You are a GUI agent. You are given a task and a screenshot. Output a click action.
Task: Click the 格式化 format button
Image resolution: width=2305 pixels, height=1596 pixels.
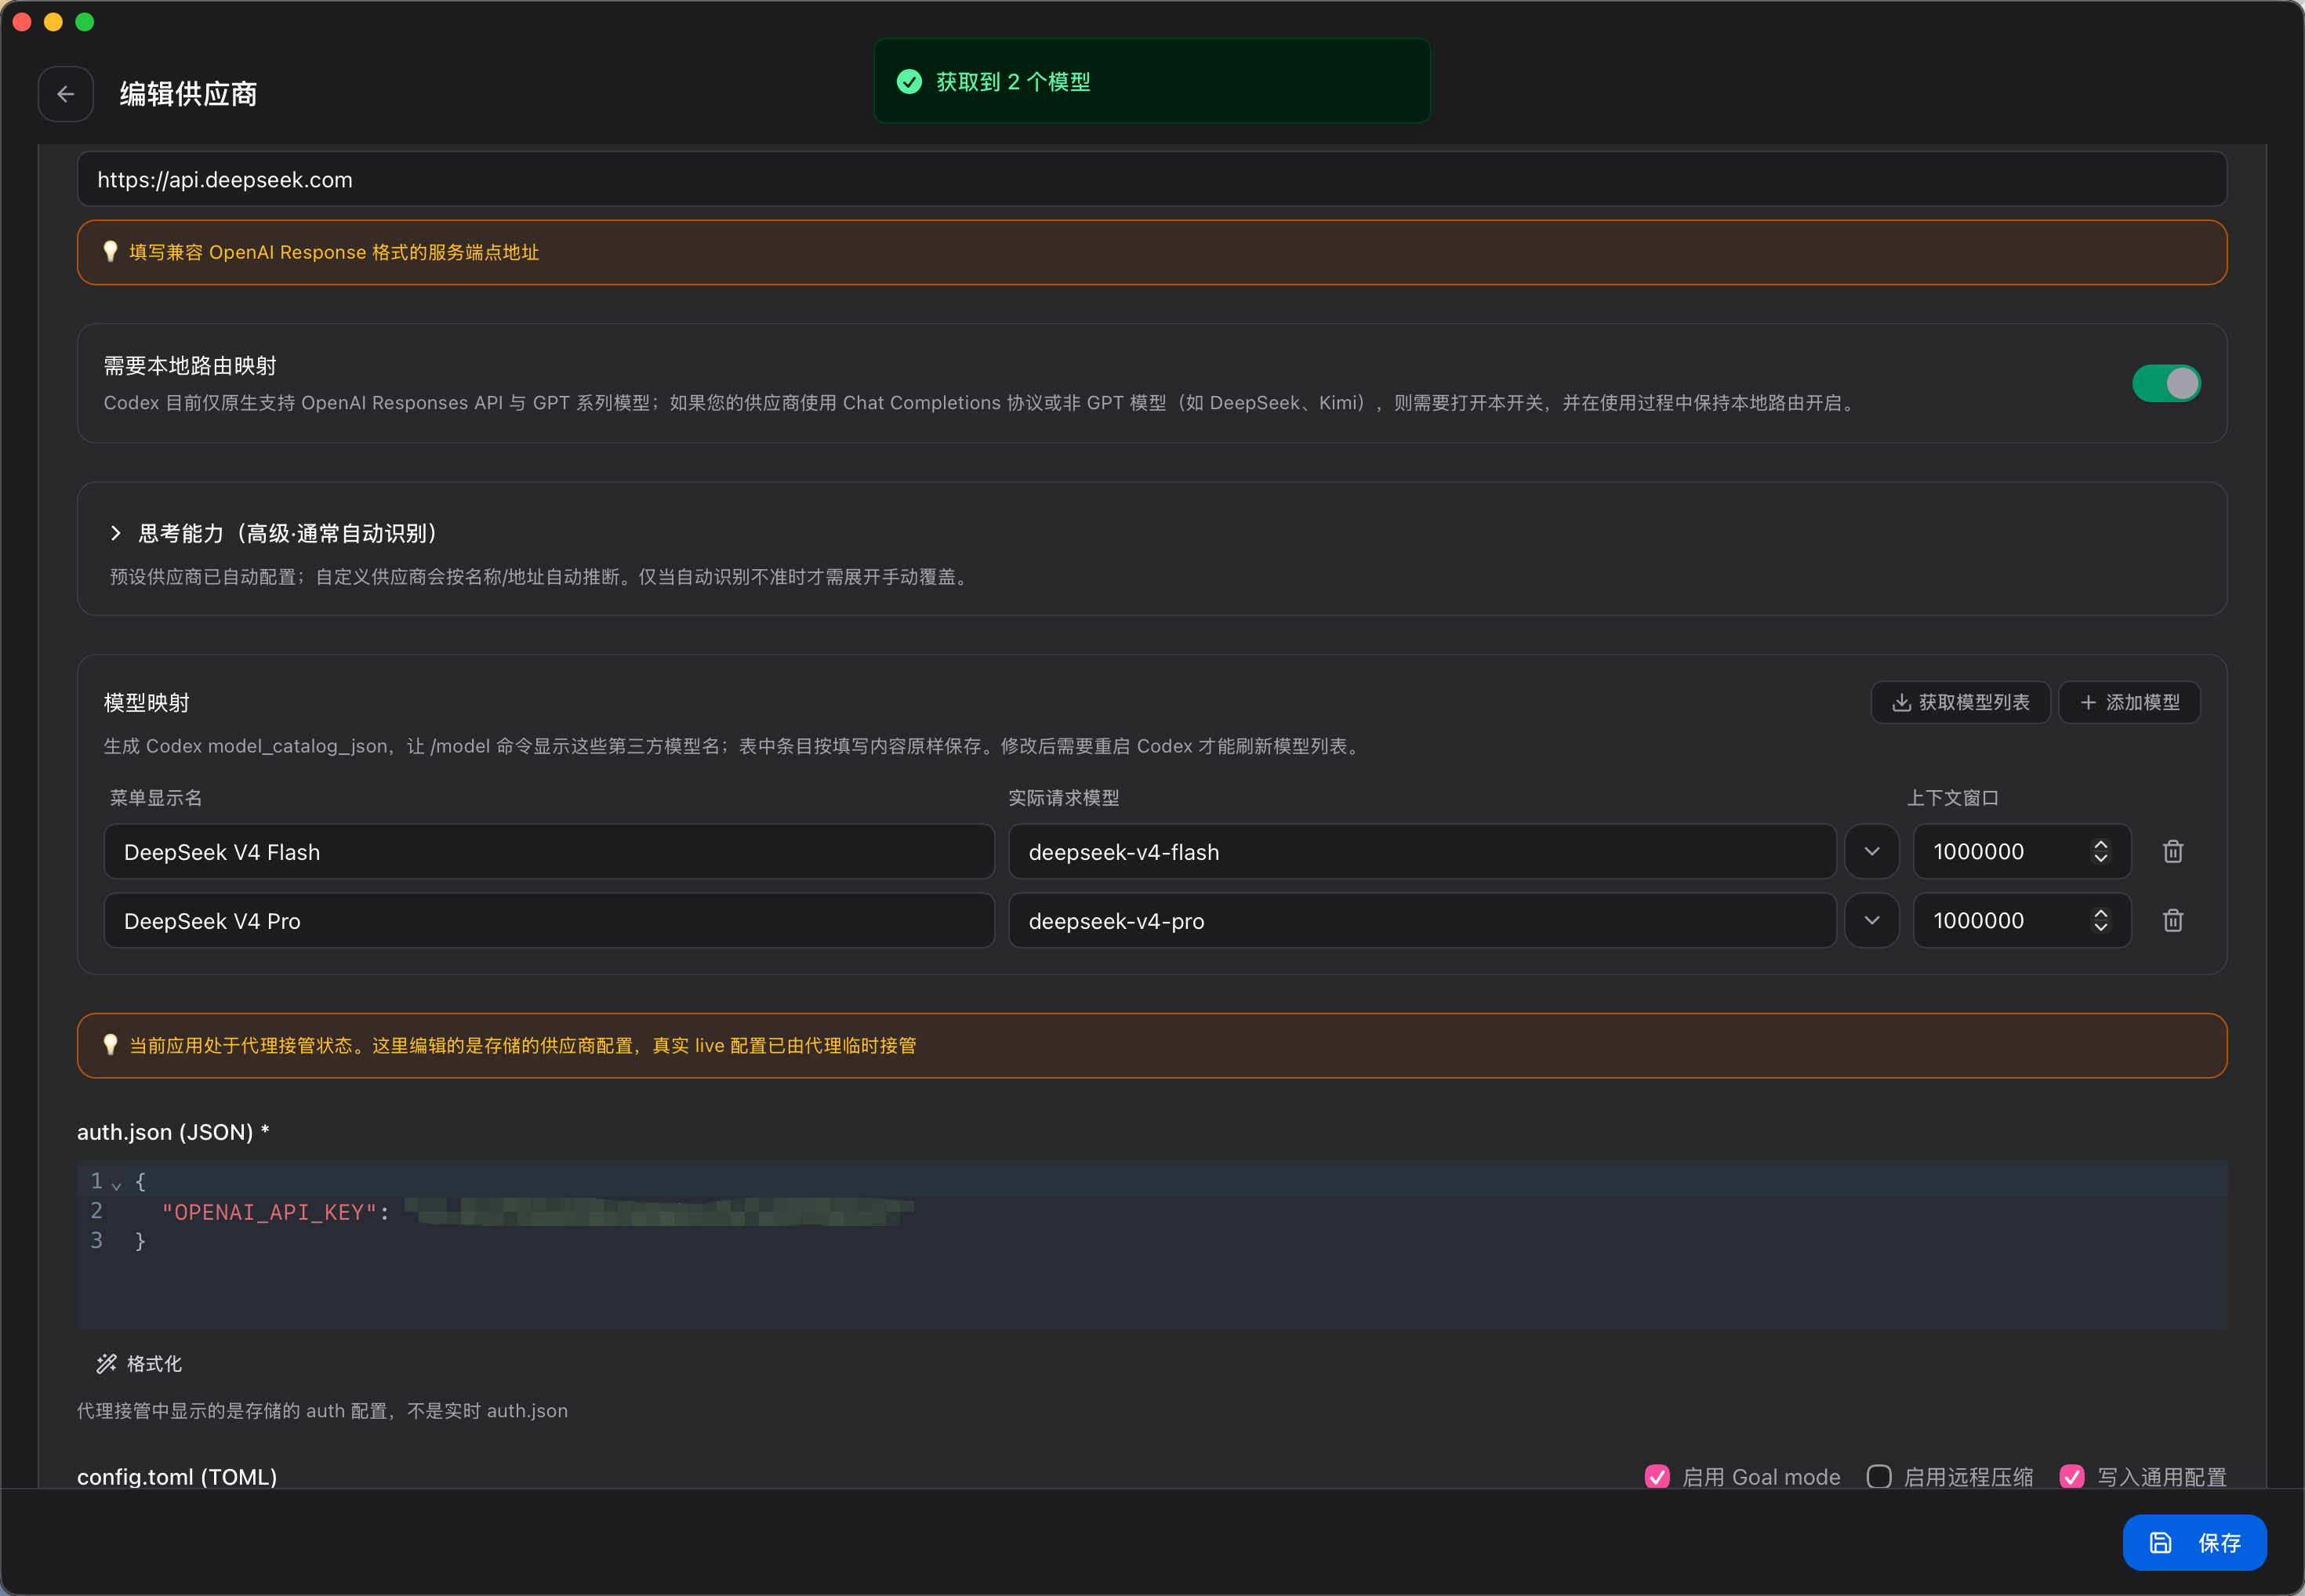pyautogui.click(x=139, y=1364)
